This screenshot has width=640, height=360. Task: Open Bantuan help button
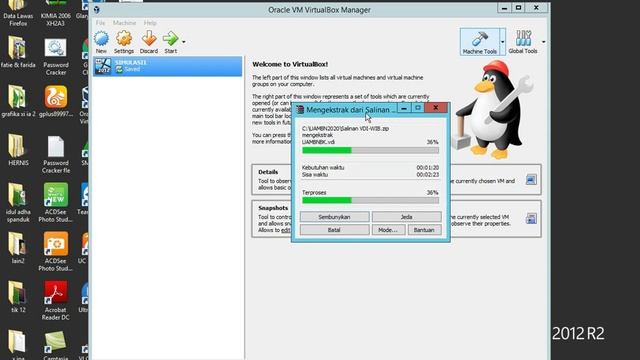click(x=424, y=230)
